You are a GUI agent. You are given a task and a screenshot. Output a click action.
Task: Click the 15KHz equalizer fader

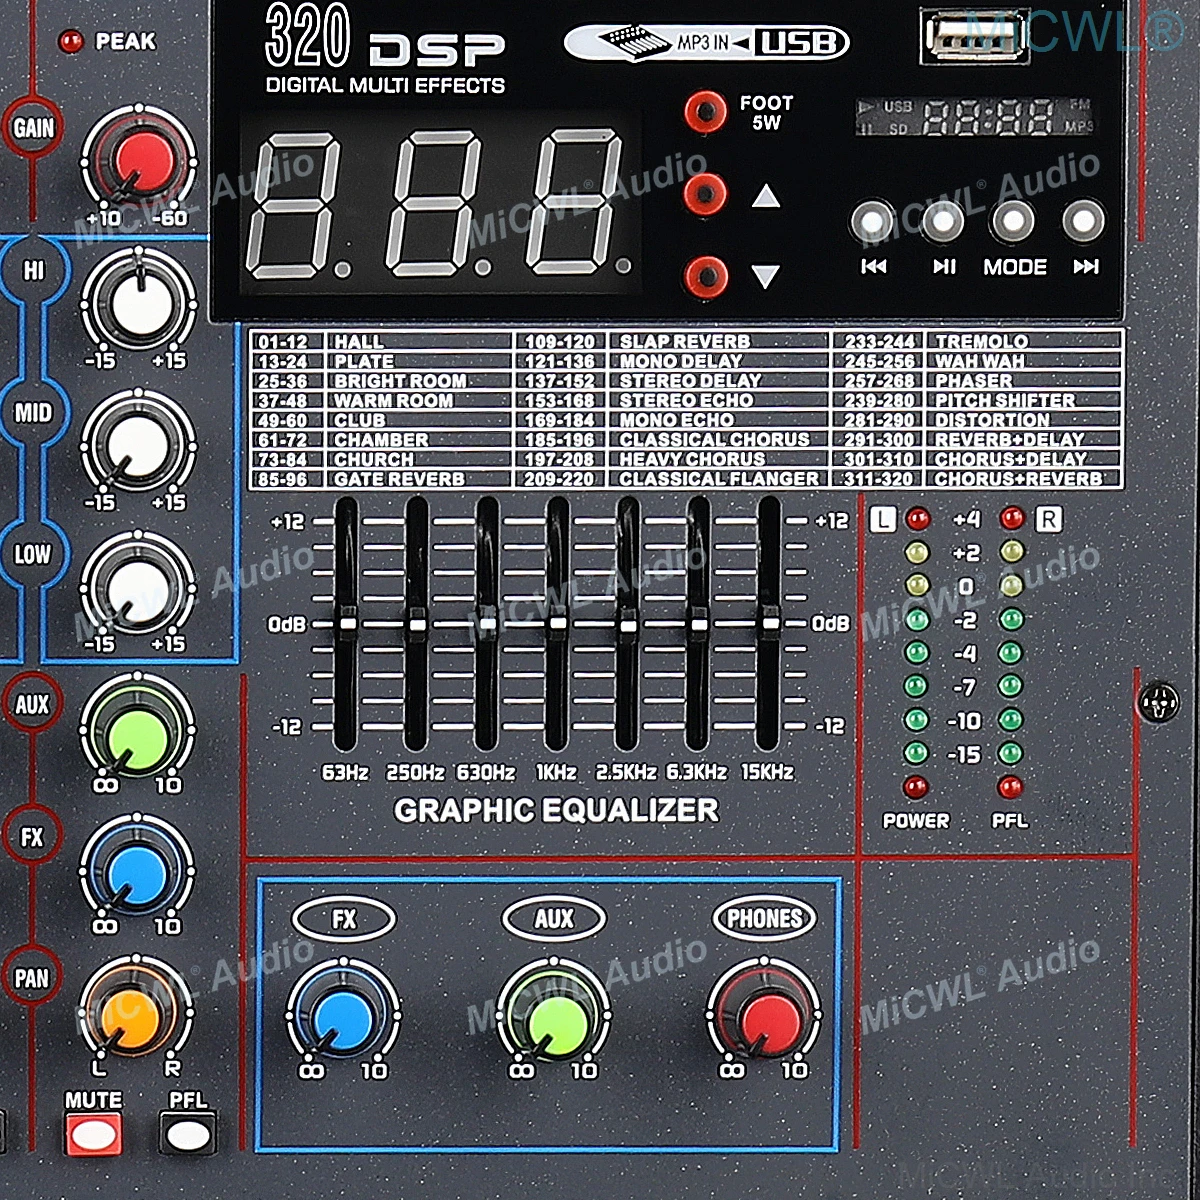[769, 624]
